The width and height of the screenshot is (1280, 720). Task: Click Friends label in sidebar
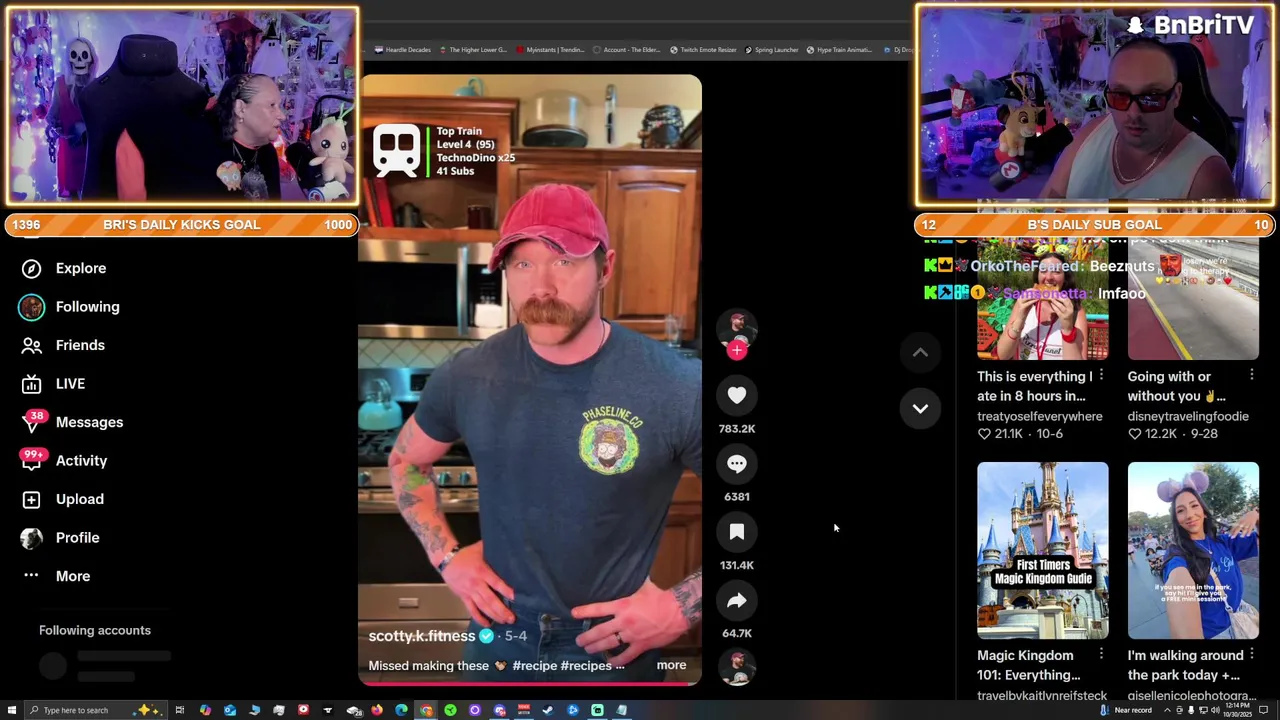(x=80, y=345)
